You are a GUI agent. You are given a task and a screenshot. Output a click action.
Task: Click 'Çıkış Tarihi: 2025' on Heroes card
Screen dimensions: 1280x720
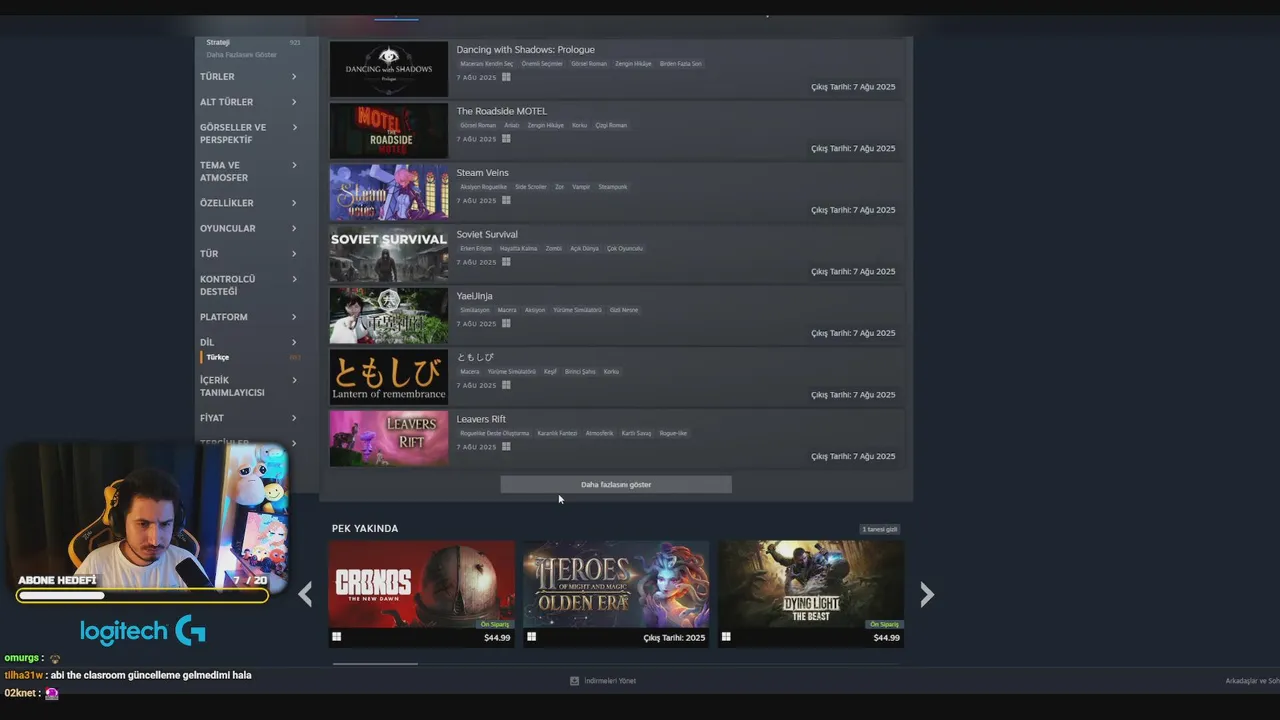pyautogui.click(x=674, y=638)
